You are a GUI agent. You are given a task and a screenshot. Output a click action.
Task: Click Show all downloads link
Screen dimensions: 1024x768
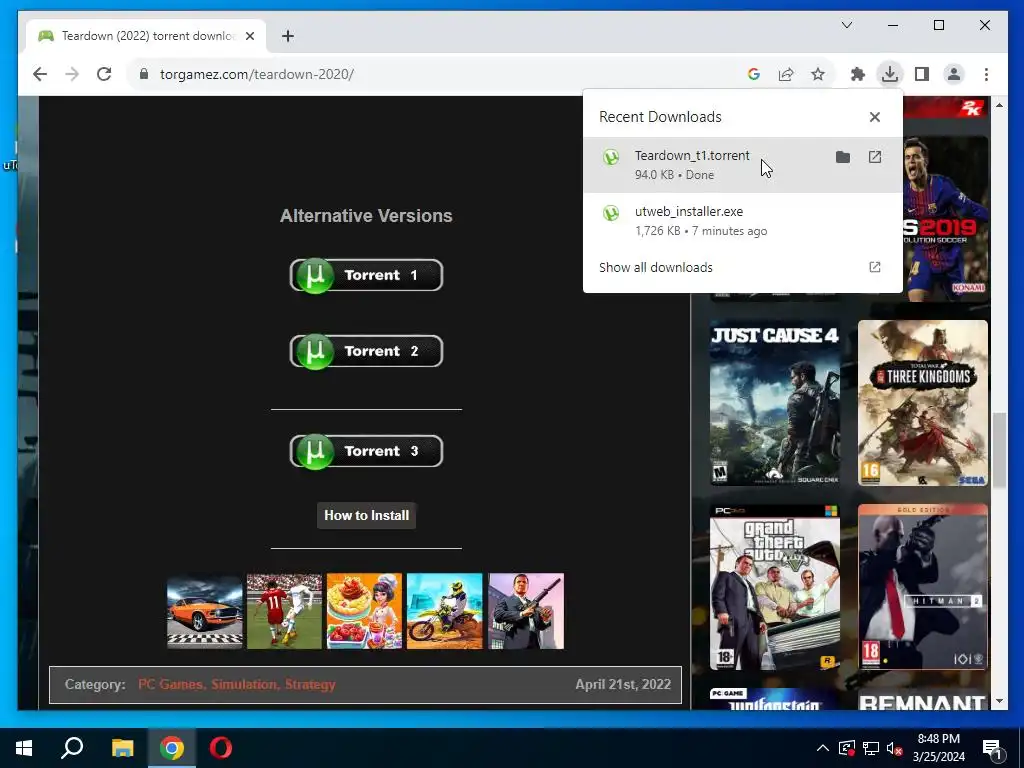656,267
